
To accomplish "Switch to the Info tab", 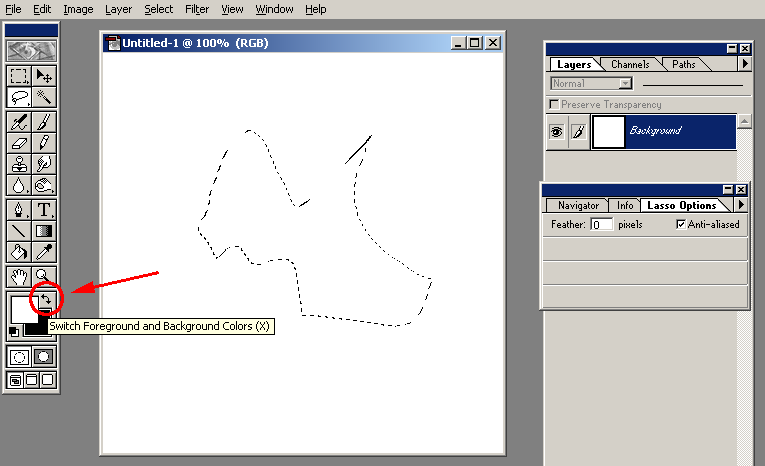I will click(625, 205).
